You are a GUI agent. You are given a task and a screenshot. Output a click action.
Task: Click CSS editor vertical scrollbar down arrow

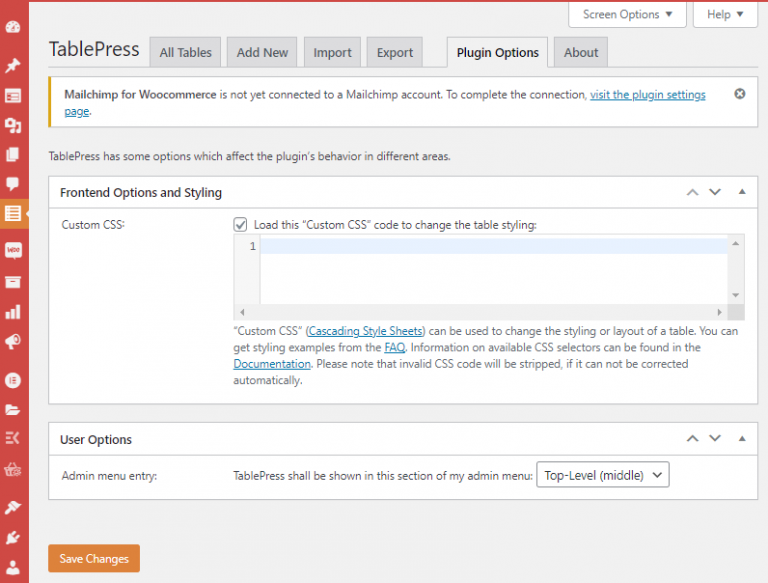pyautogui.click(x=735, y=295)
